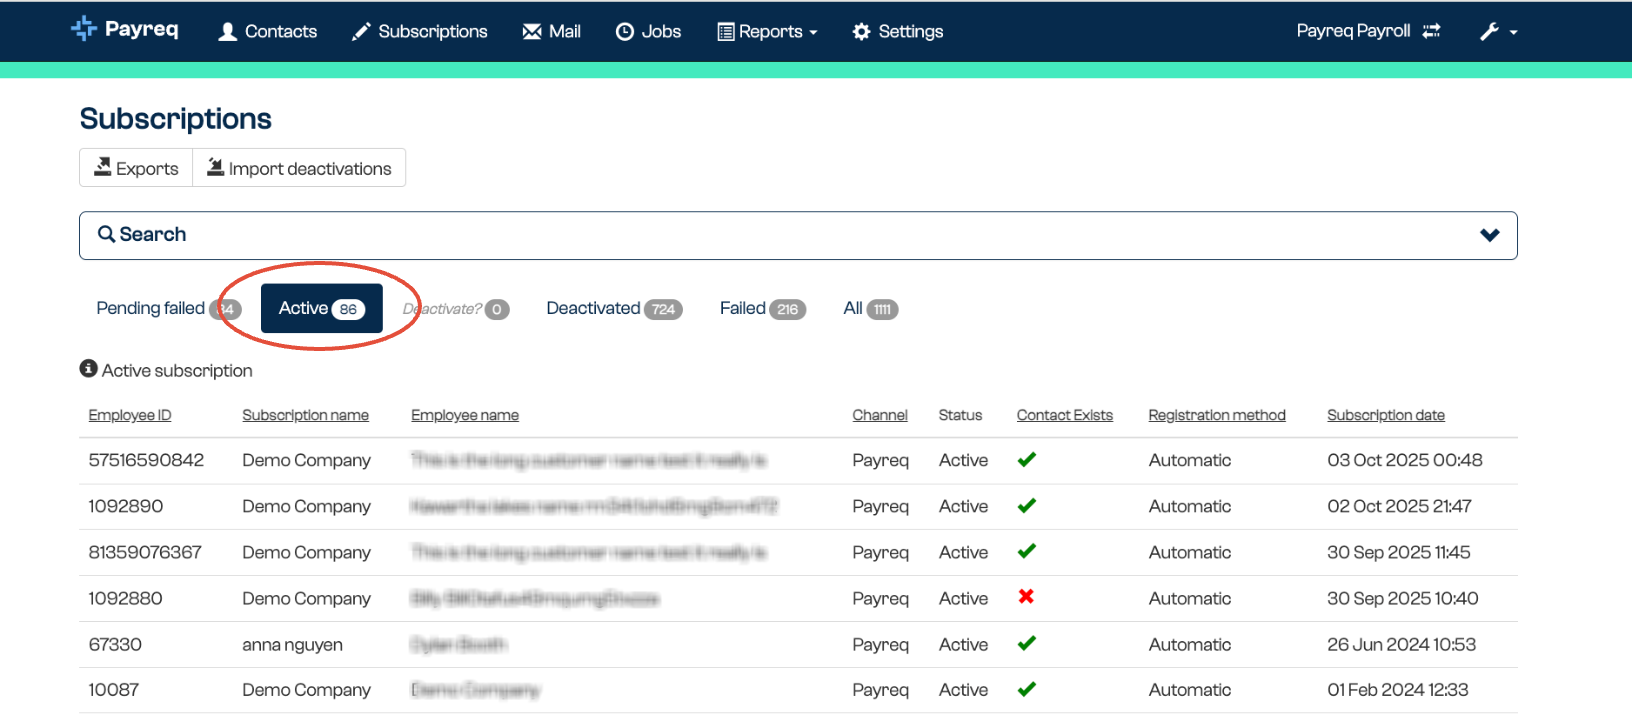Sort by Employee name column

465,415
